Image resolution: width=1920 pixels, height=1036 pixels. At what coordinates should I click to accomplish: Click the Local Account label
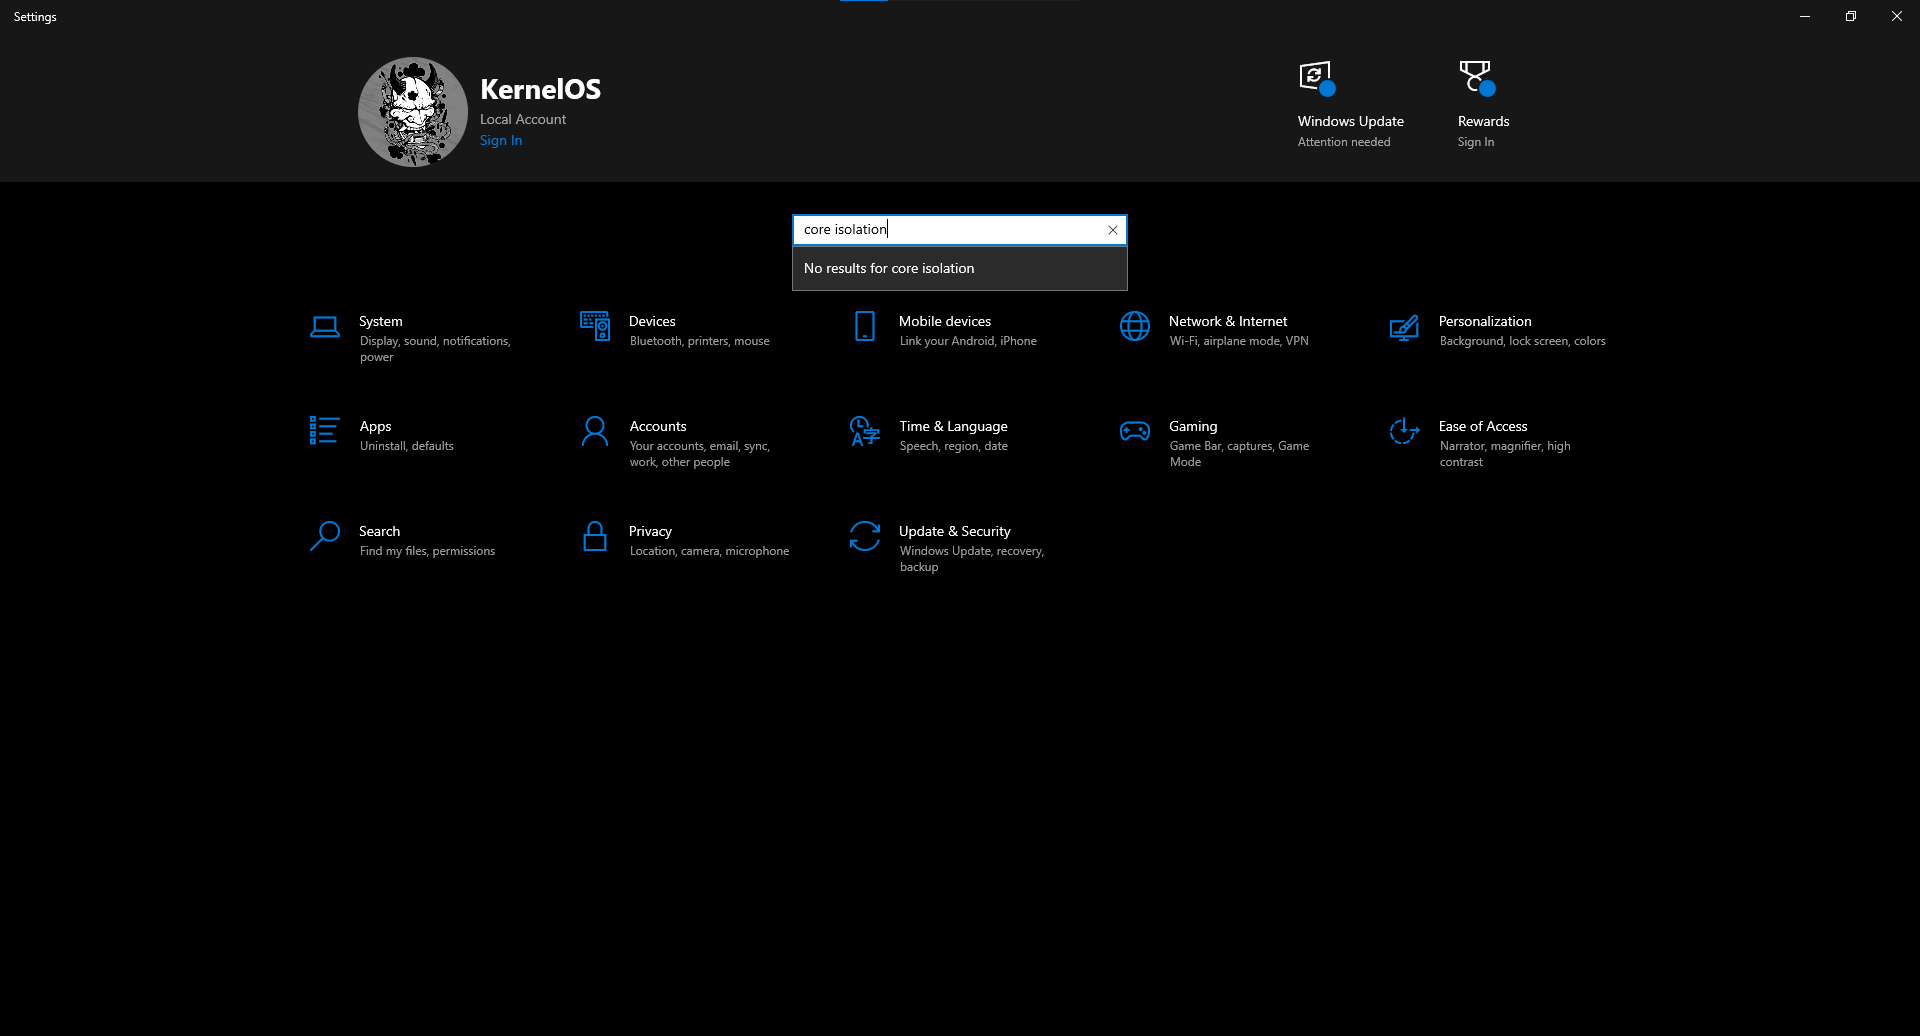(x=523, y=119)
